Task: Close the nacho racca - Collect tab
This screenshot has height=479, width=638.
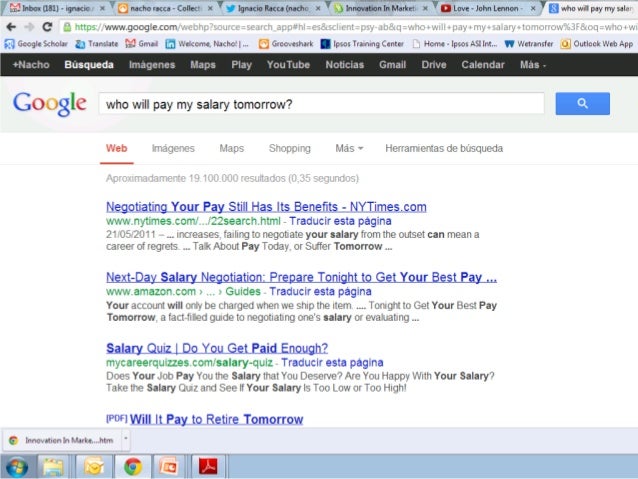Action: tap(210, 8)
